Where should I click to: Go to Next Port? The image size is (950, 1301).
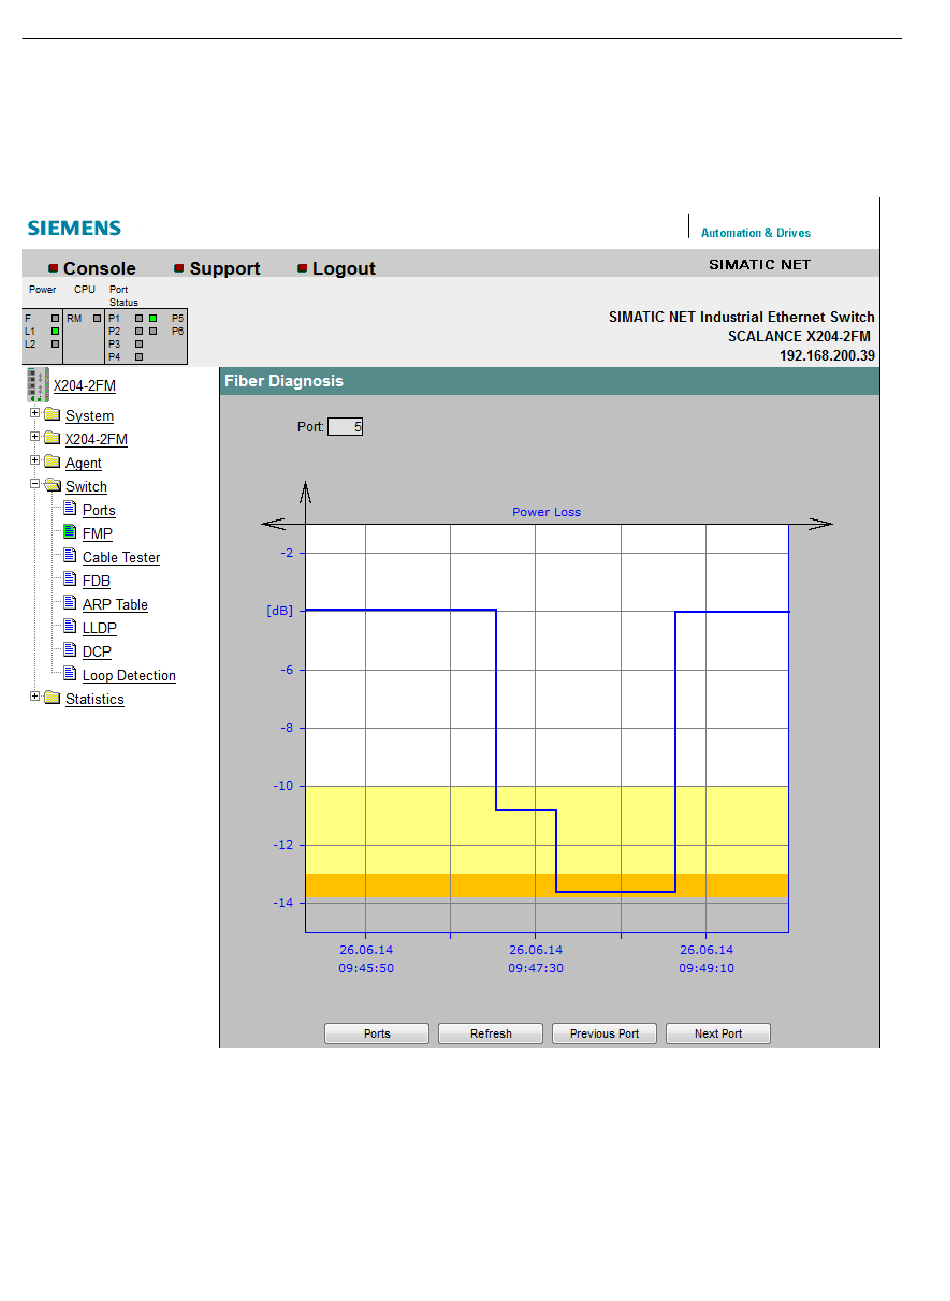point(718,1034)
